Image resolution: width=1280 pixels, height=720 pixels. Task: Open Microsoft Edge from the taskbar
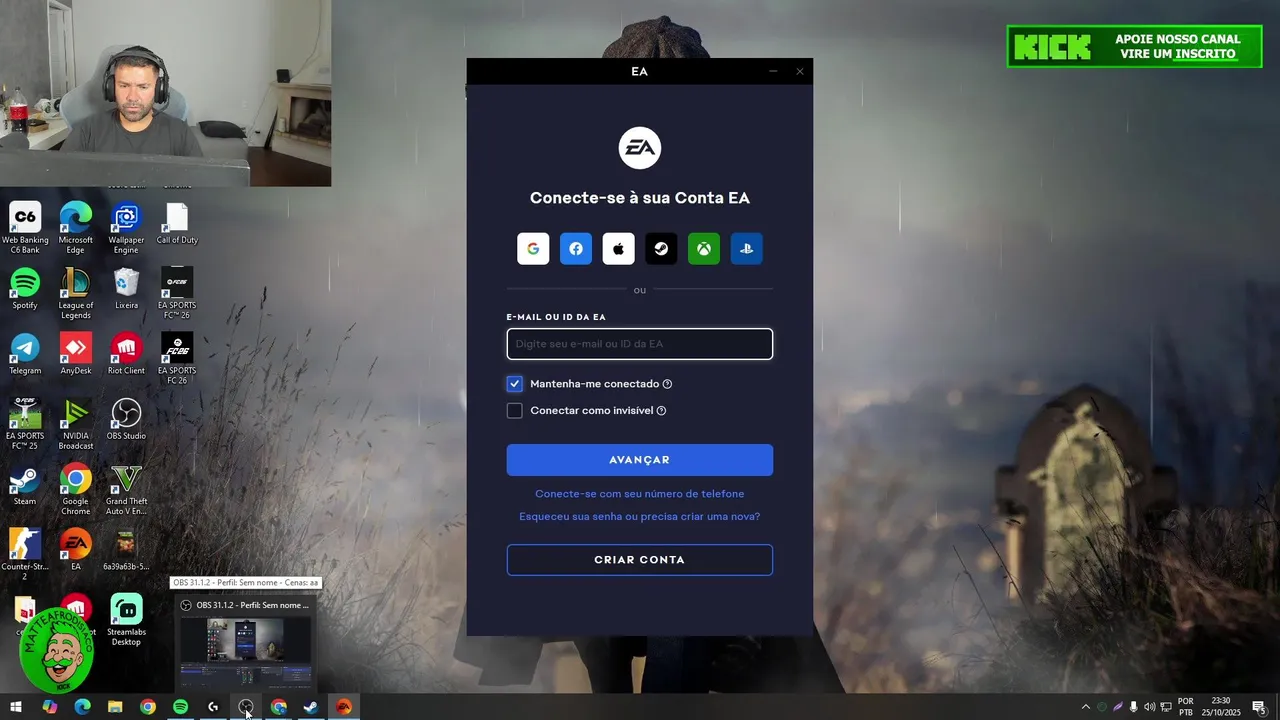point(82,707)
